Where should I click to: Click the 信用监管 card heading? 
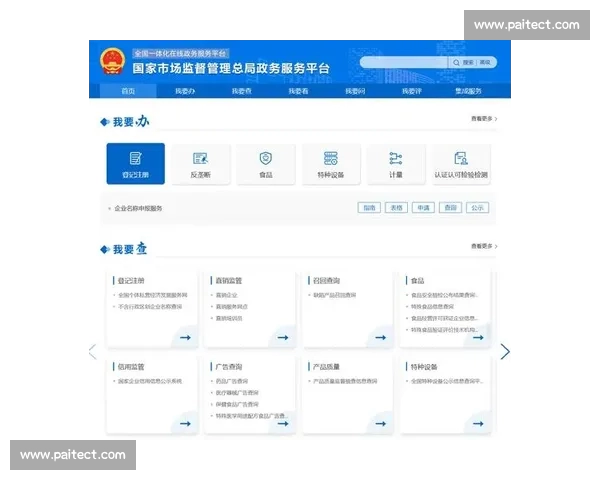(x=131, y=367)
